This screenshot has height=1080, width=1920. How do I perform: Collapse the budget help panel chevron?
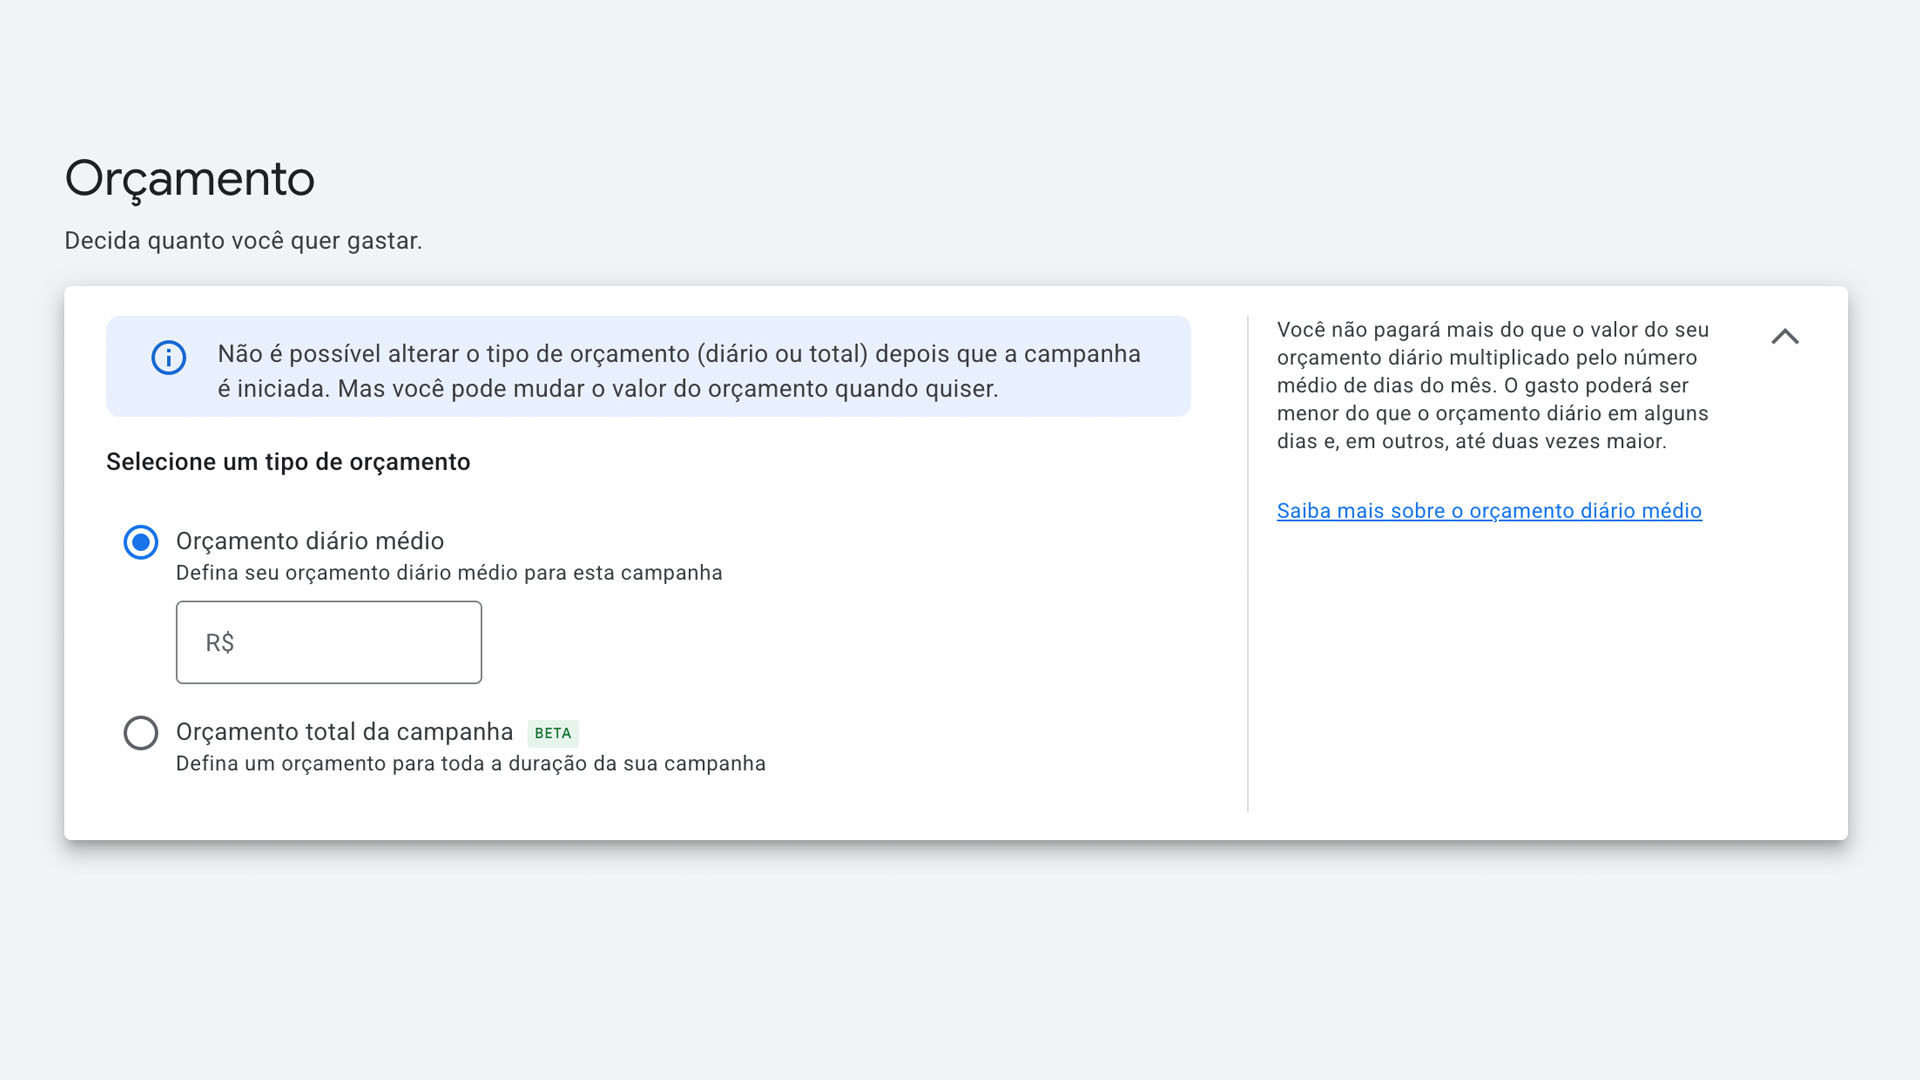coord(1785,337)
